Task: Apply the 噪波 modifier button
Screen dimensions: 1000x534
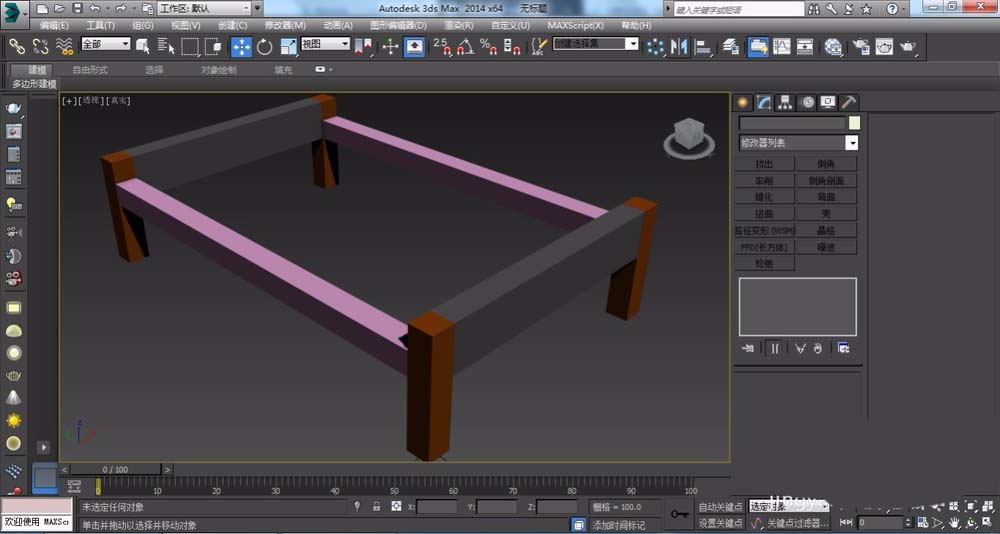Action: point(826,247)
